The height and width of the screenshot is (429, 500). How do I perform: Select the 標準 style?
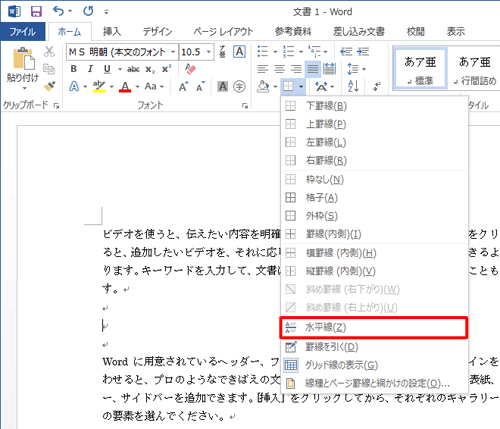(x=420, y=69)
